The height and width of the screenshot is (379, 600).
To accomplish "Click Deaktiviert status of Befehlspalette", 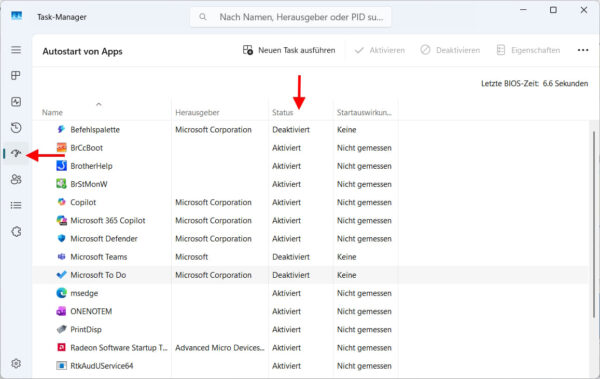I will (x=291, y=130).
